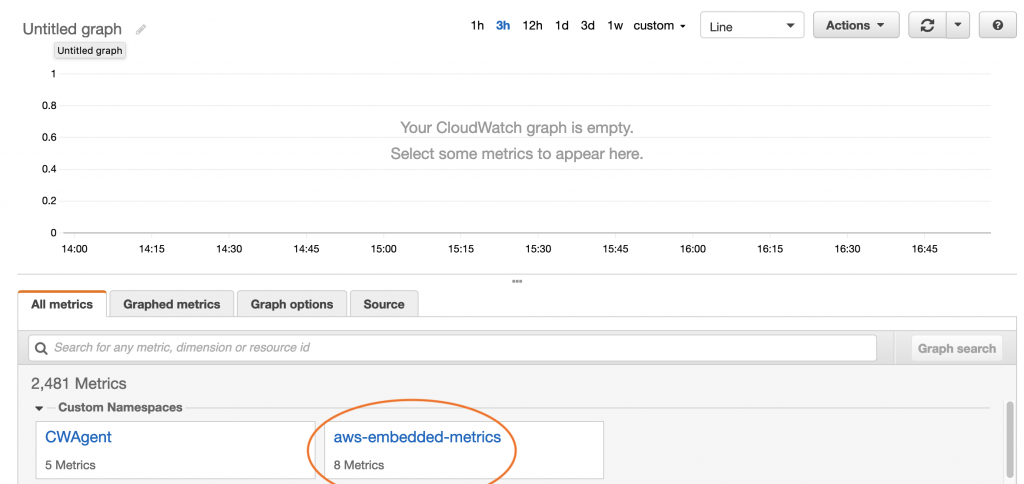
Task: Switch to Graph options tab
Action: pos(292,304)
